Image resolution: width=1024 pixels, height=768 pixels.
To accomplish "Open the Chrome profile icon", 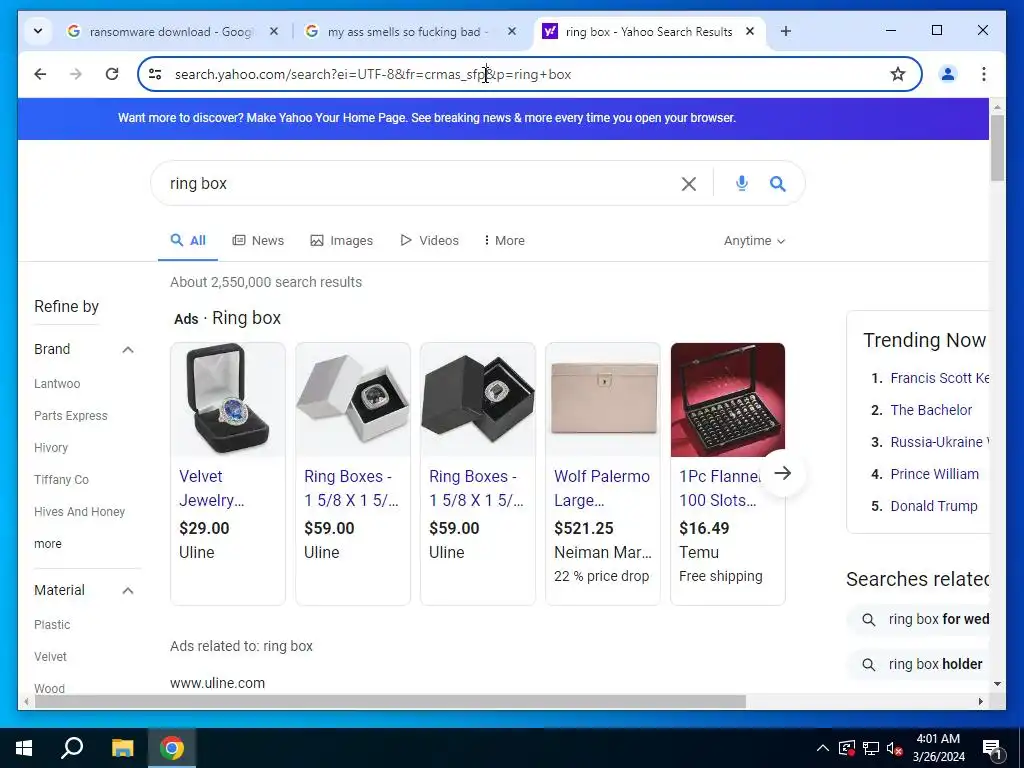I will tap(948, 74).
